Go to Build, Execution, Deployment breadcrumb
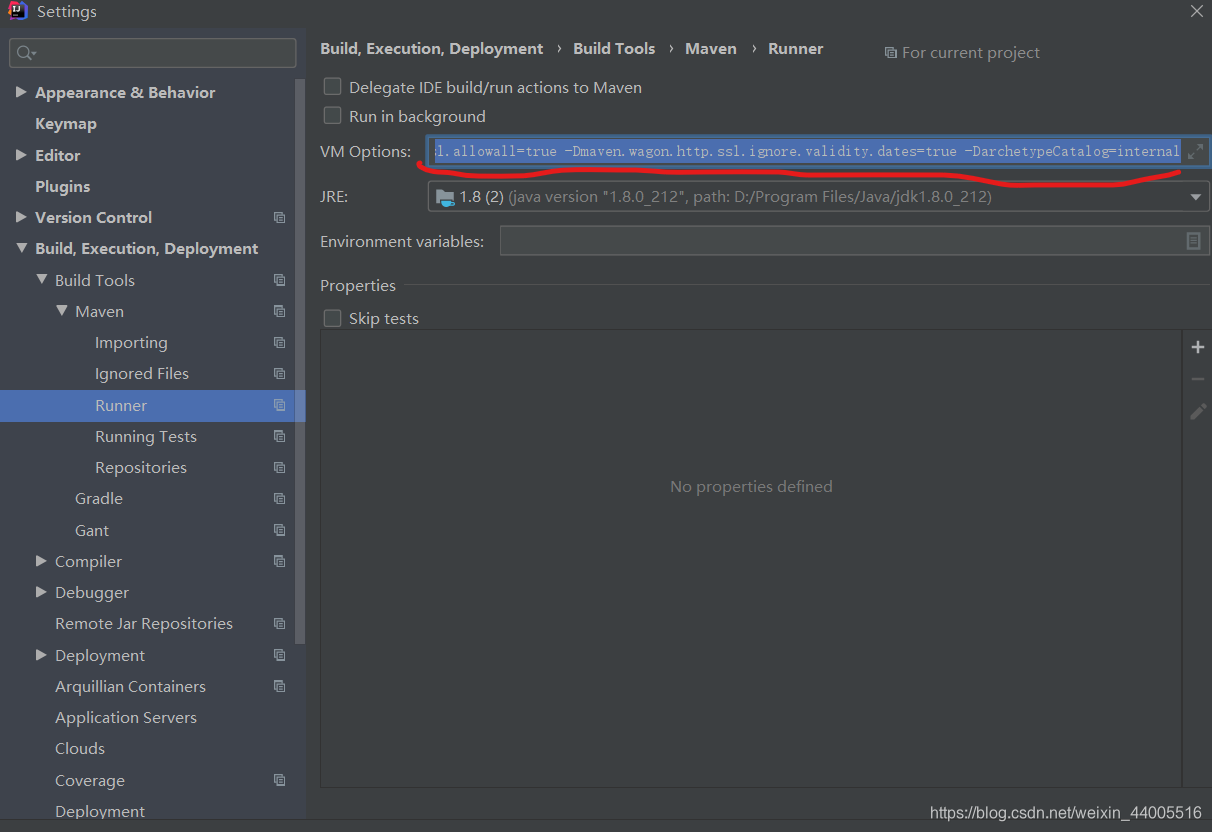This screenshot has height=832, width=1212. pyautogui.click(x=431, y=48)
